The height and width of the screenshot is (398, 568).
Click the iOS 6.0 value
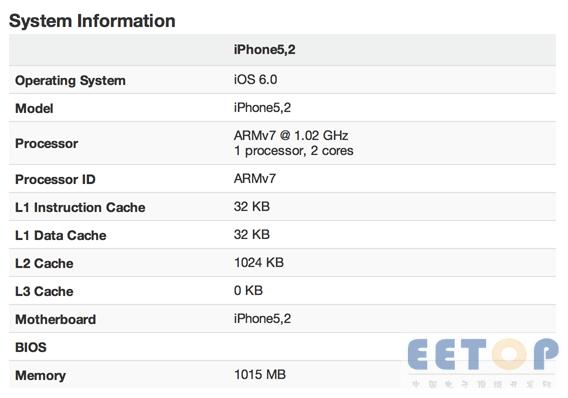click(x=255, y=79)
